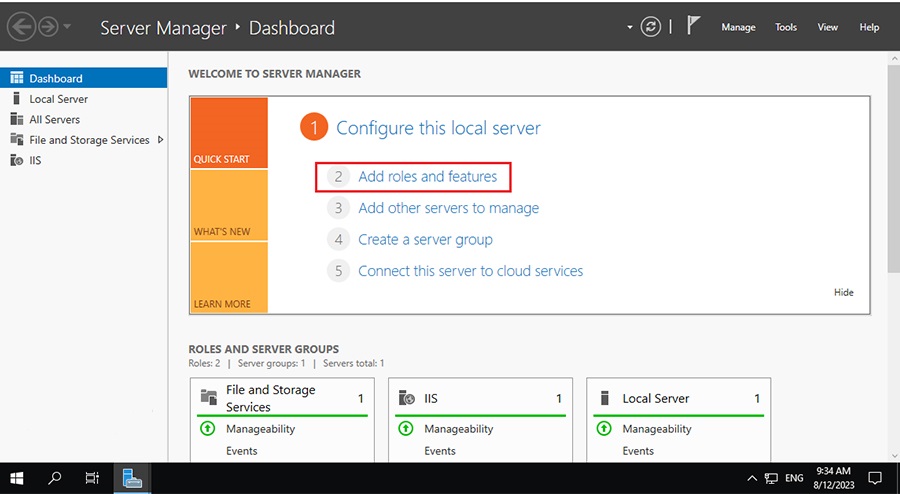Open dropdown arrow beside refresh icon

click(630, 27)
